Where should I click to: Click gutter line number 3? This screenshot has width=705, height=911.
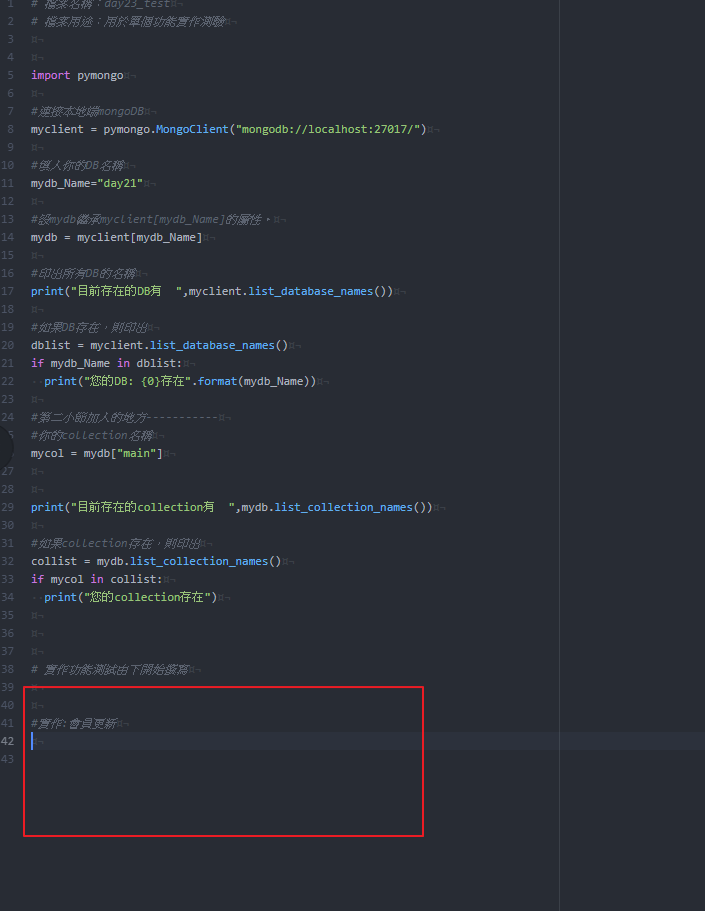[10, 39]
